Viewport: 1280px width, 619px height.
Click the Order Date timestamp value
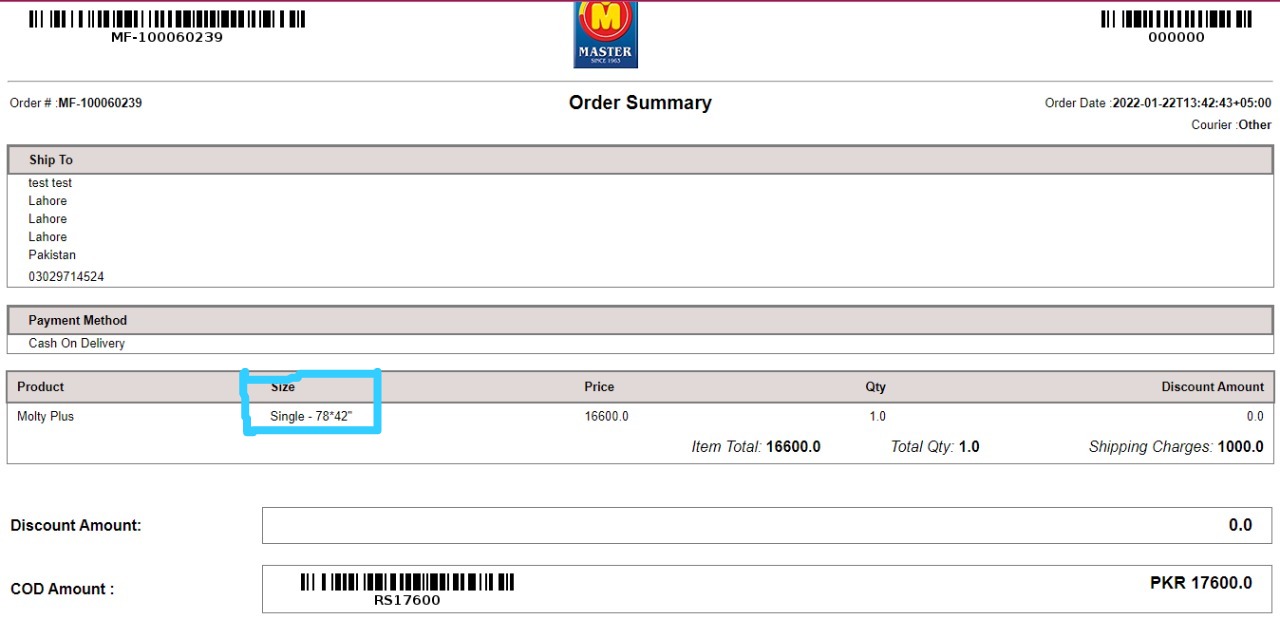1192,103
